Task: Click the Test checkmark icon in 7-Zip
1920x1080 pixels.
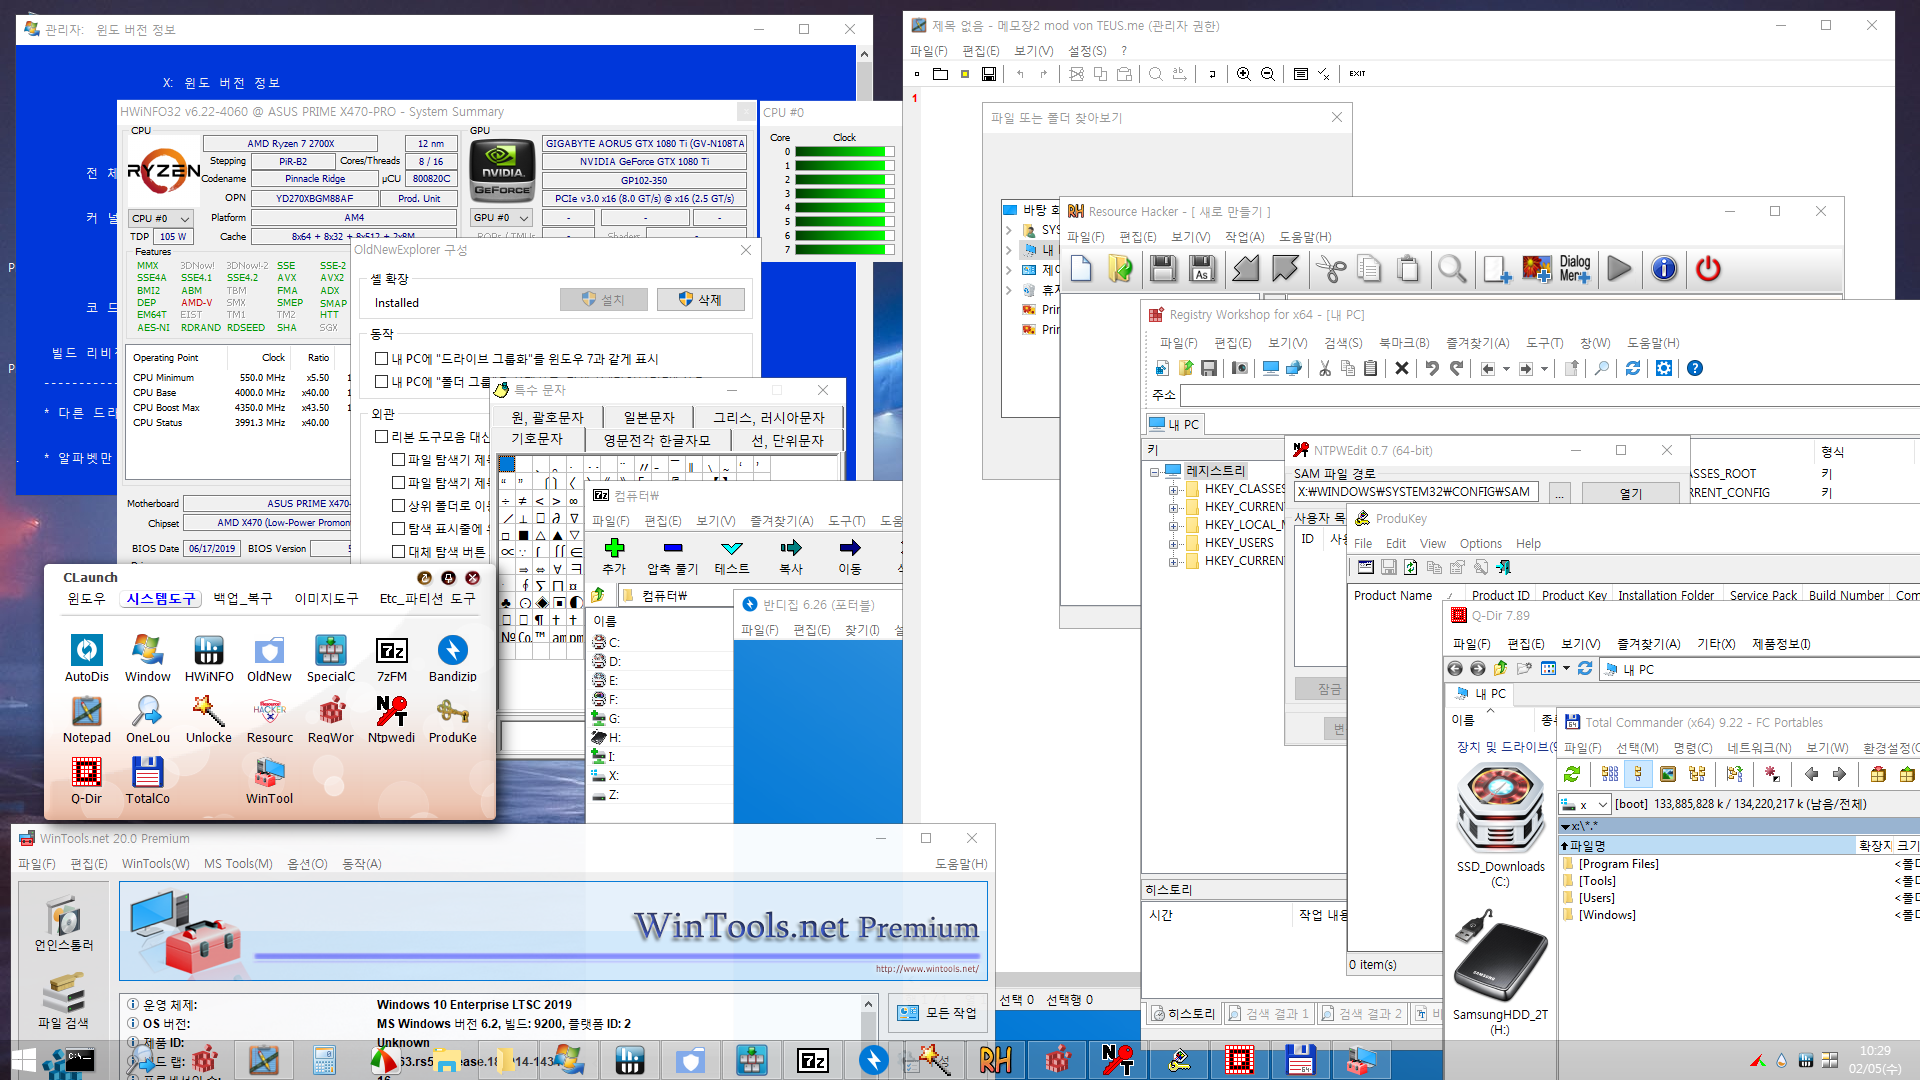Action: pos(732,556)
